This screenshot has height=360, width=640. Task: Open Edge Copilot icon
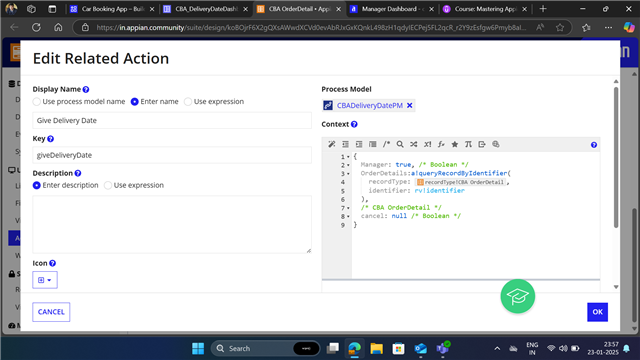(629, 27)
